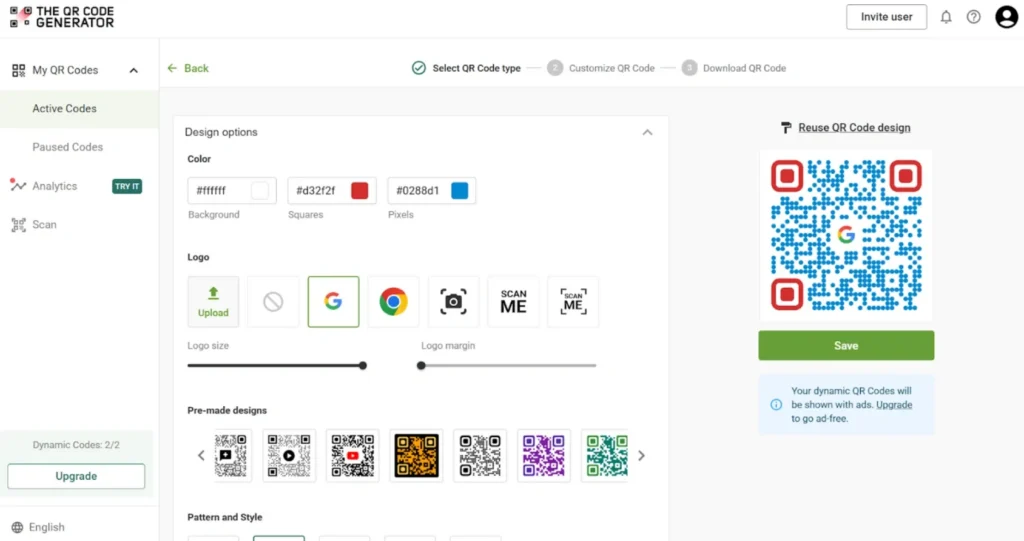Click the Select QR Code type checkmark
The image size is (1024, 541).
419,68
